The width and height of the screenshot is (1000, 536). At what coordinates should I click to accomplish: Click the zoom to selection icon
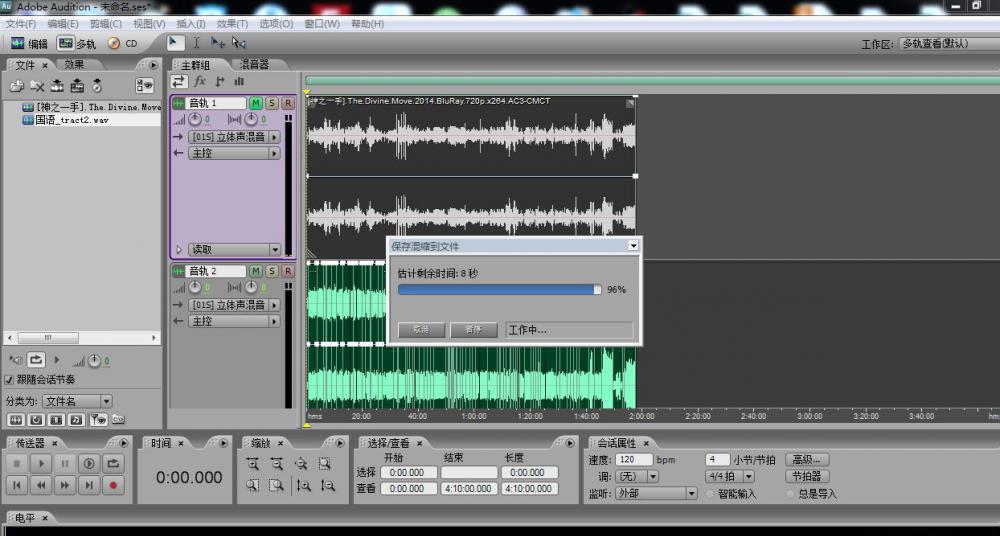tap(325, 464)
